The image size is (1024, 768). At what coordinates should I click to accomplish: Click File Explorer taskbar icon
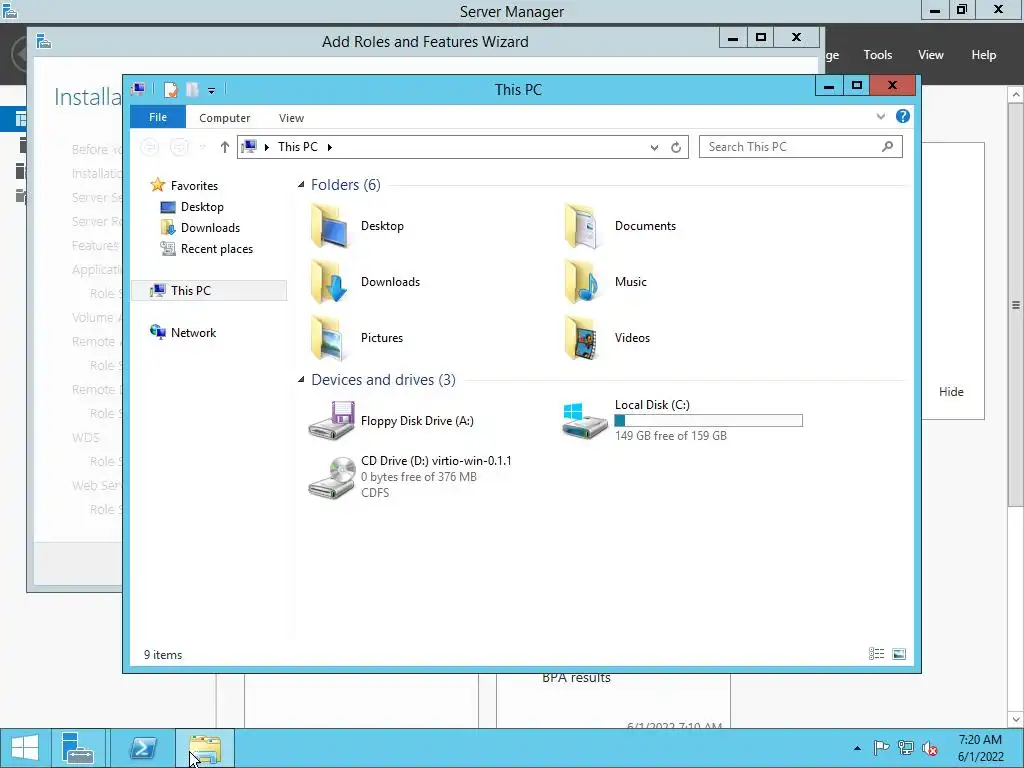[x=205, y=748]
